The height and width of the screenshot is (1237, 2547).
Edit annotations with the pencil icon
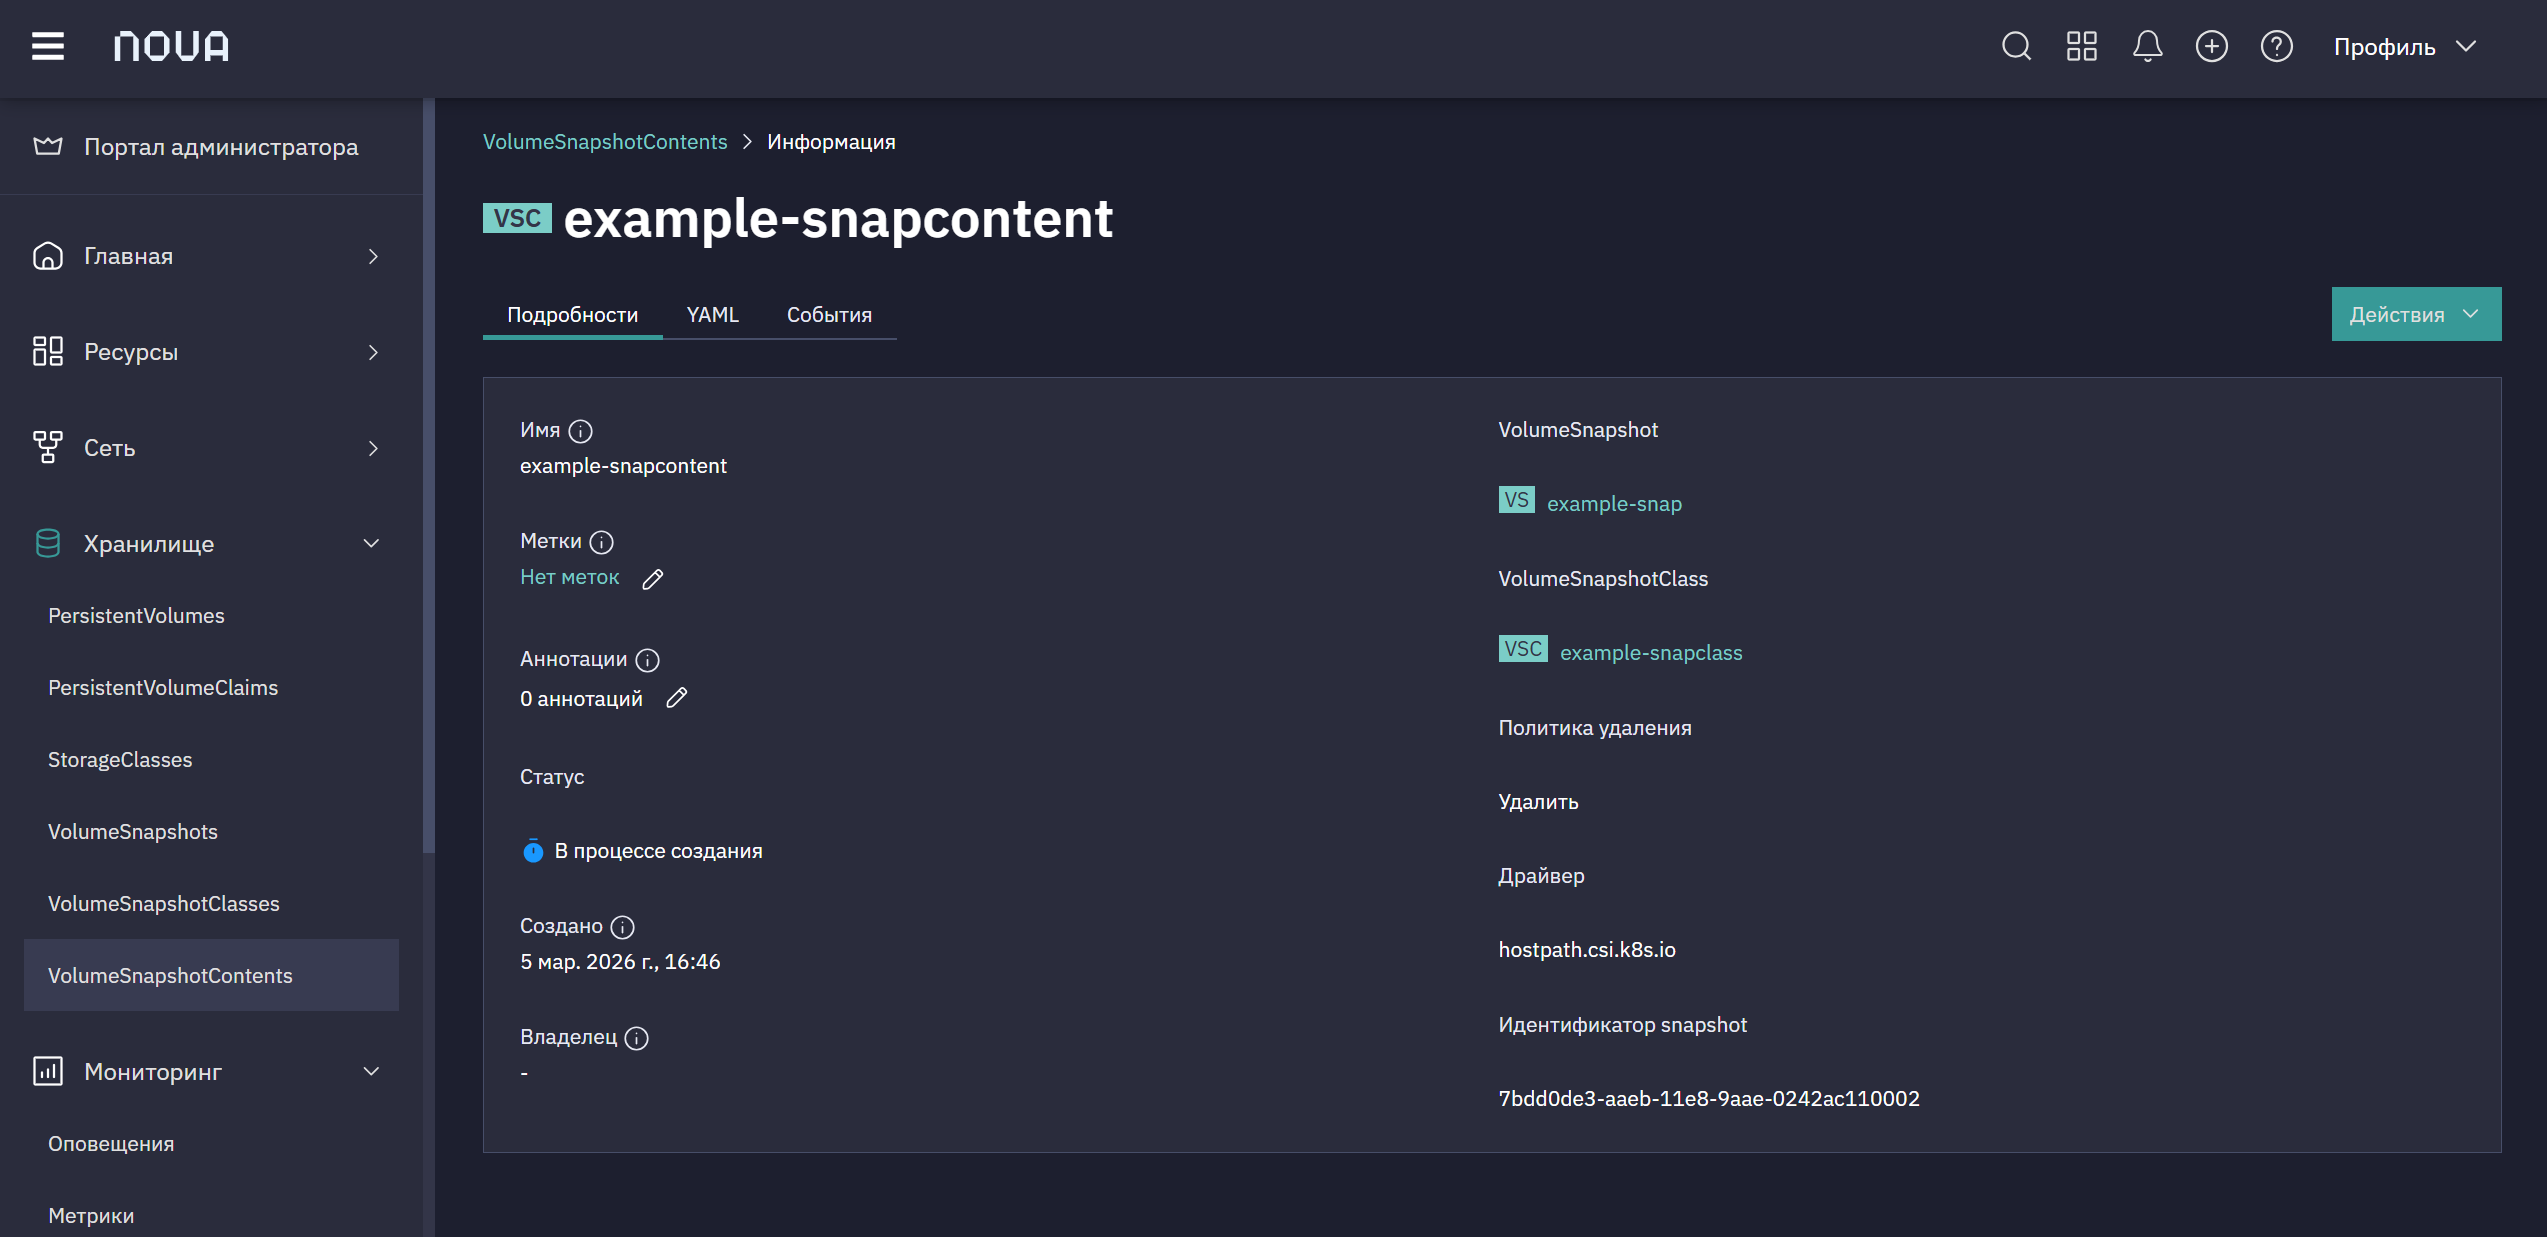(x=677, y=698)
